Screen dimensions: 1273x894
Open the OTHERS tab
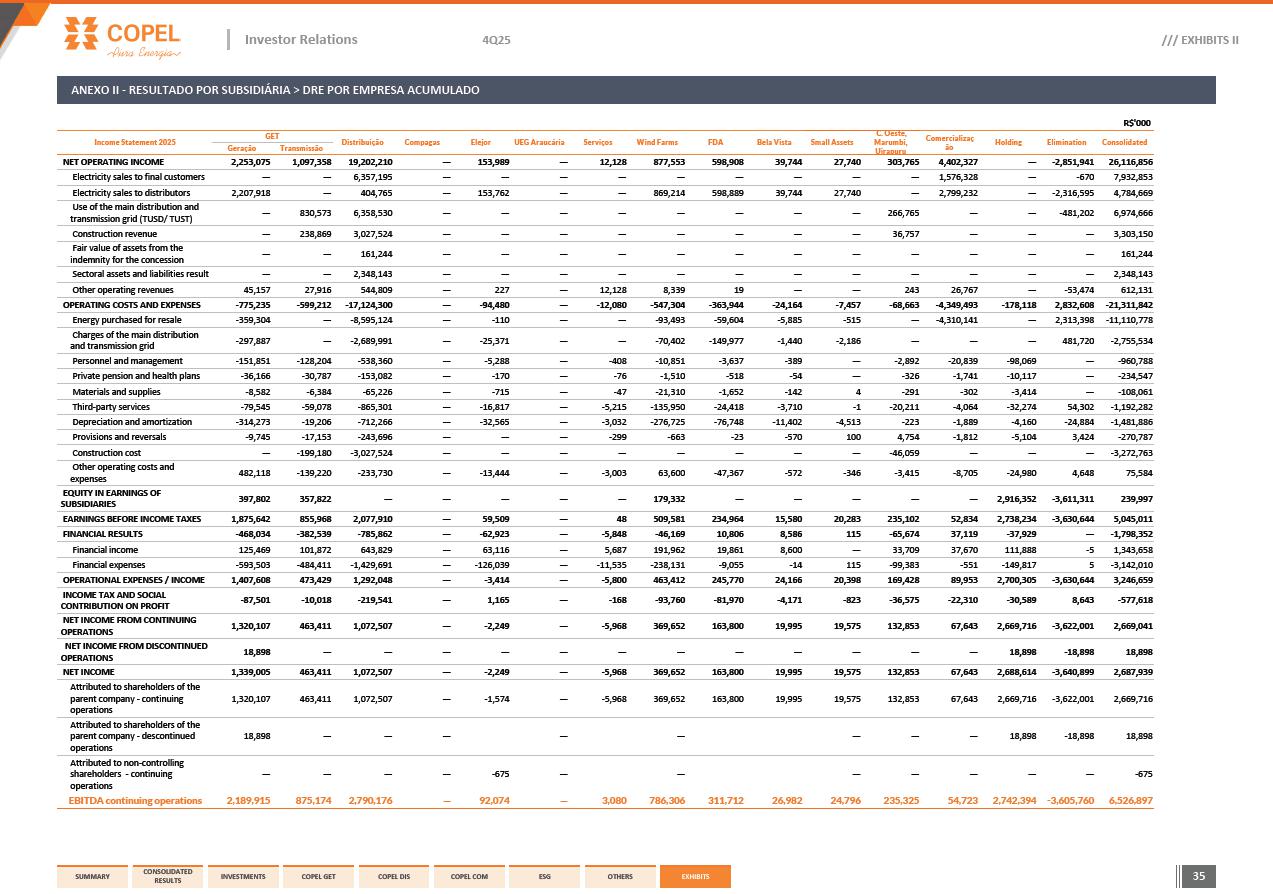click(x=620, y=877)
